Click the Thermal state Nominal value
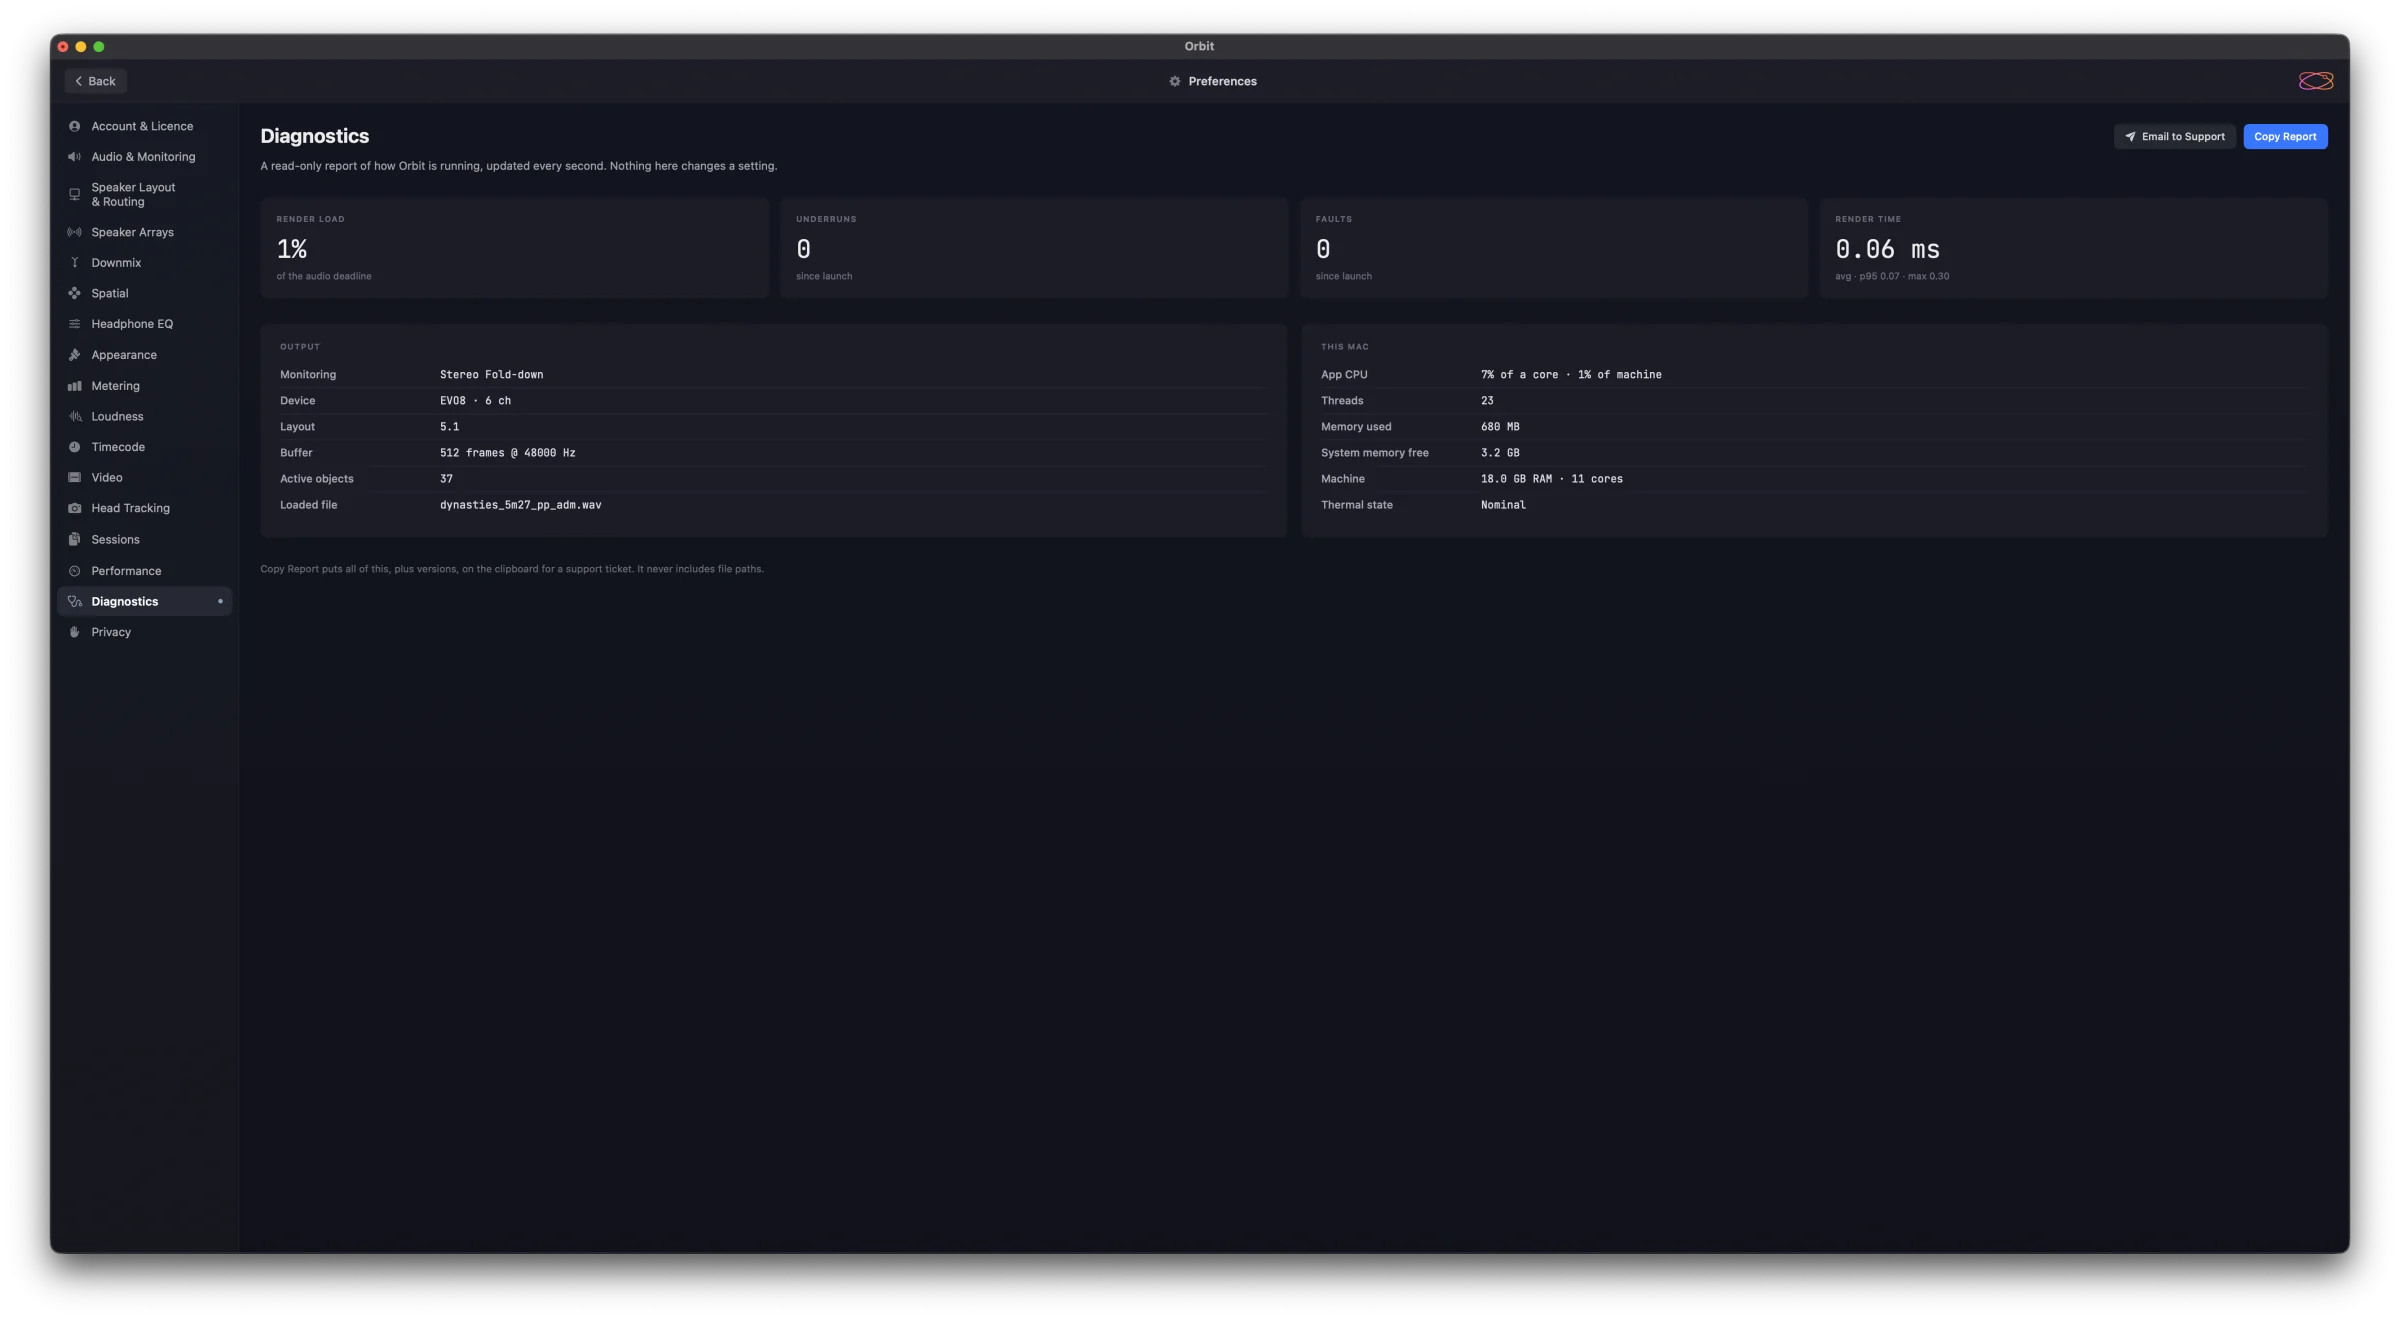This screenshot has height=1320, width=2400. click(1503, 505)
